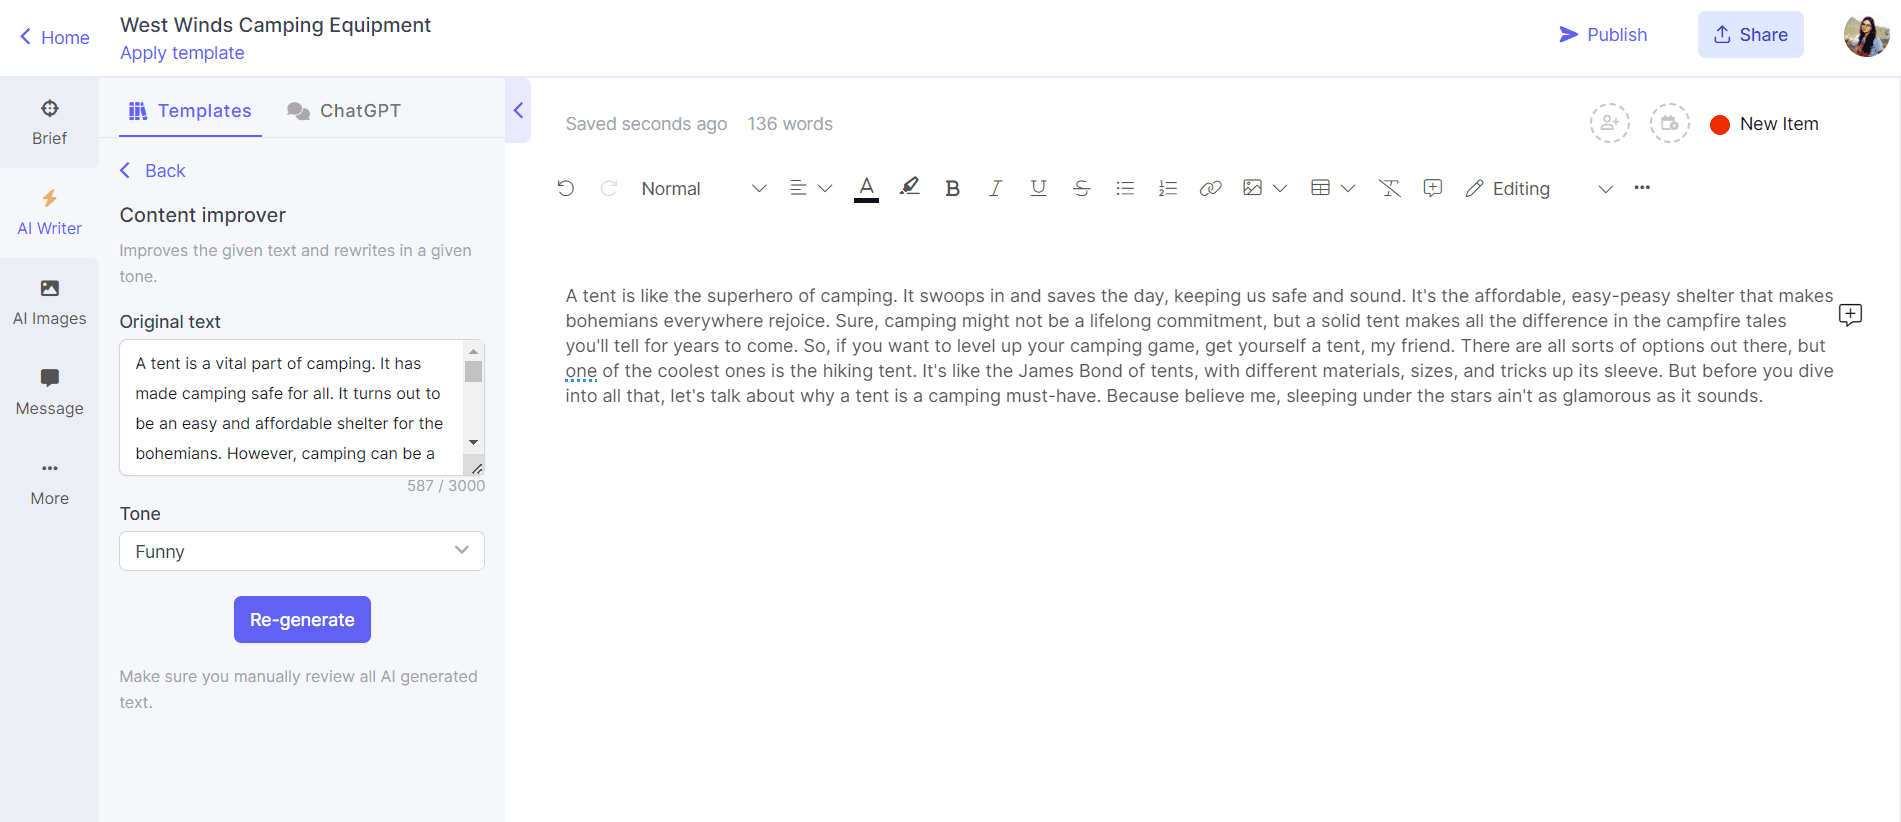1901x822 pixels.
Task: Open the AI Writer sidebar section
Action: tap(49, 213)
